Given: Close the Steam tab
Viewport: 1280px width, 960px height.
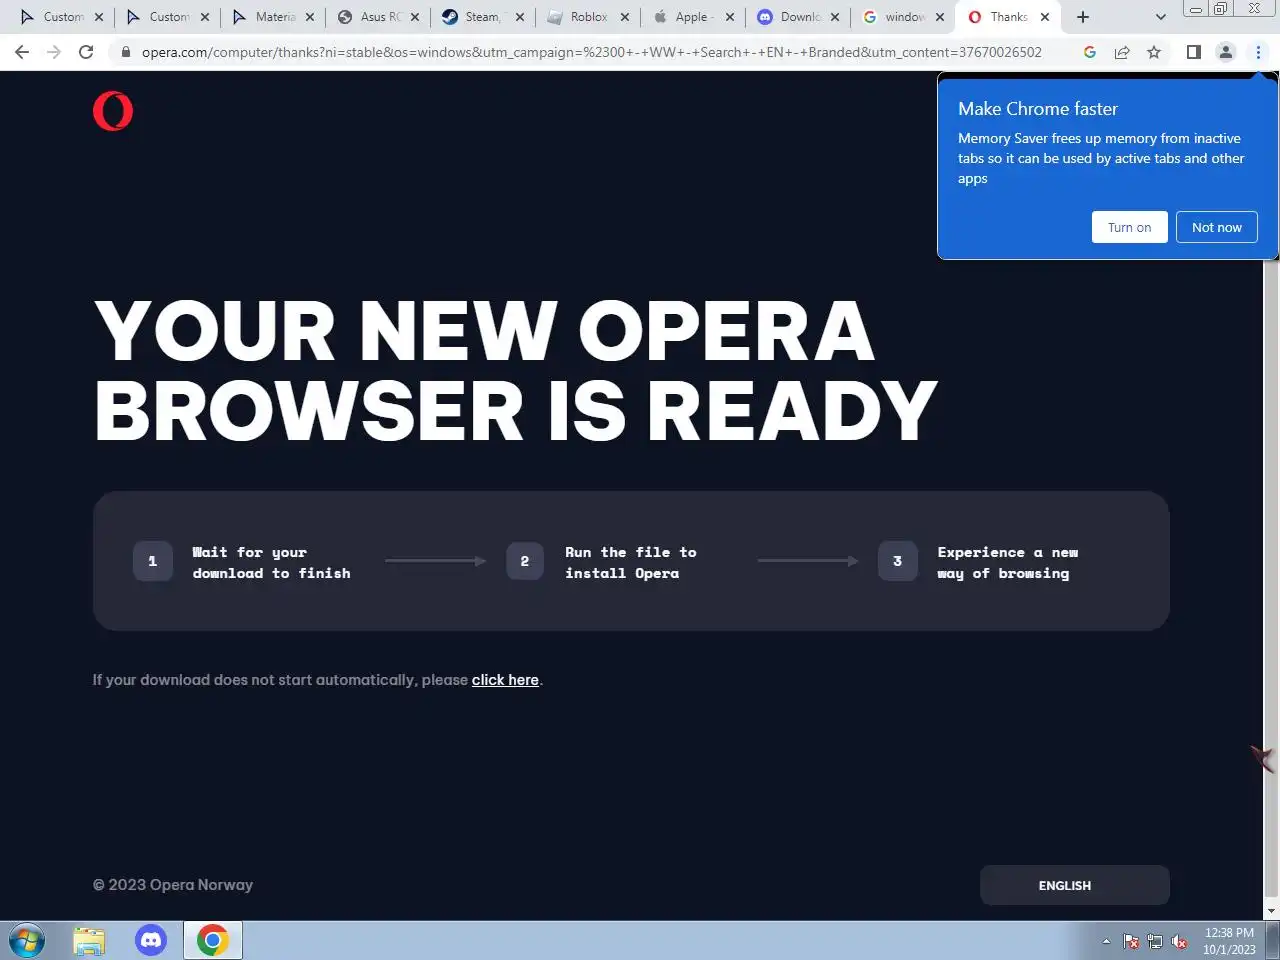Looking at the screenshot, I should [520, 17].
